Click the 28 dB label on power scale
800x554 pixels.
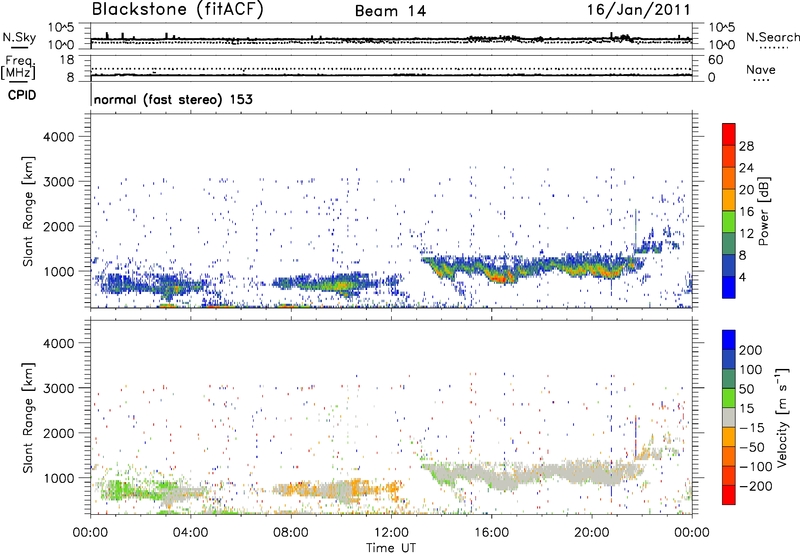[746, 146]
